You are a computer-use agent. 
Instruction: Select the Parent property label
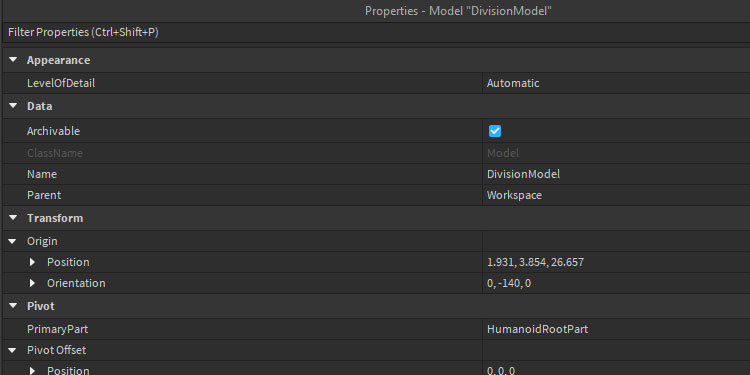tap(44, 195)
